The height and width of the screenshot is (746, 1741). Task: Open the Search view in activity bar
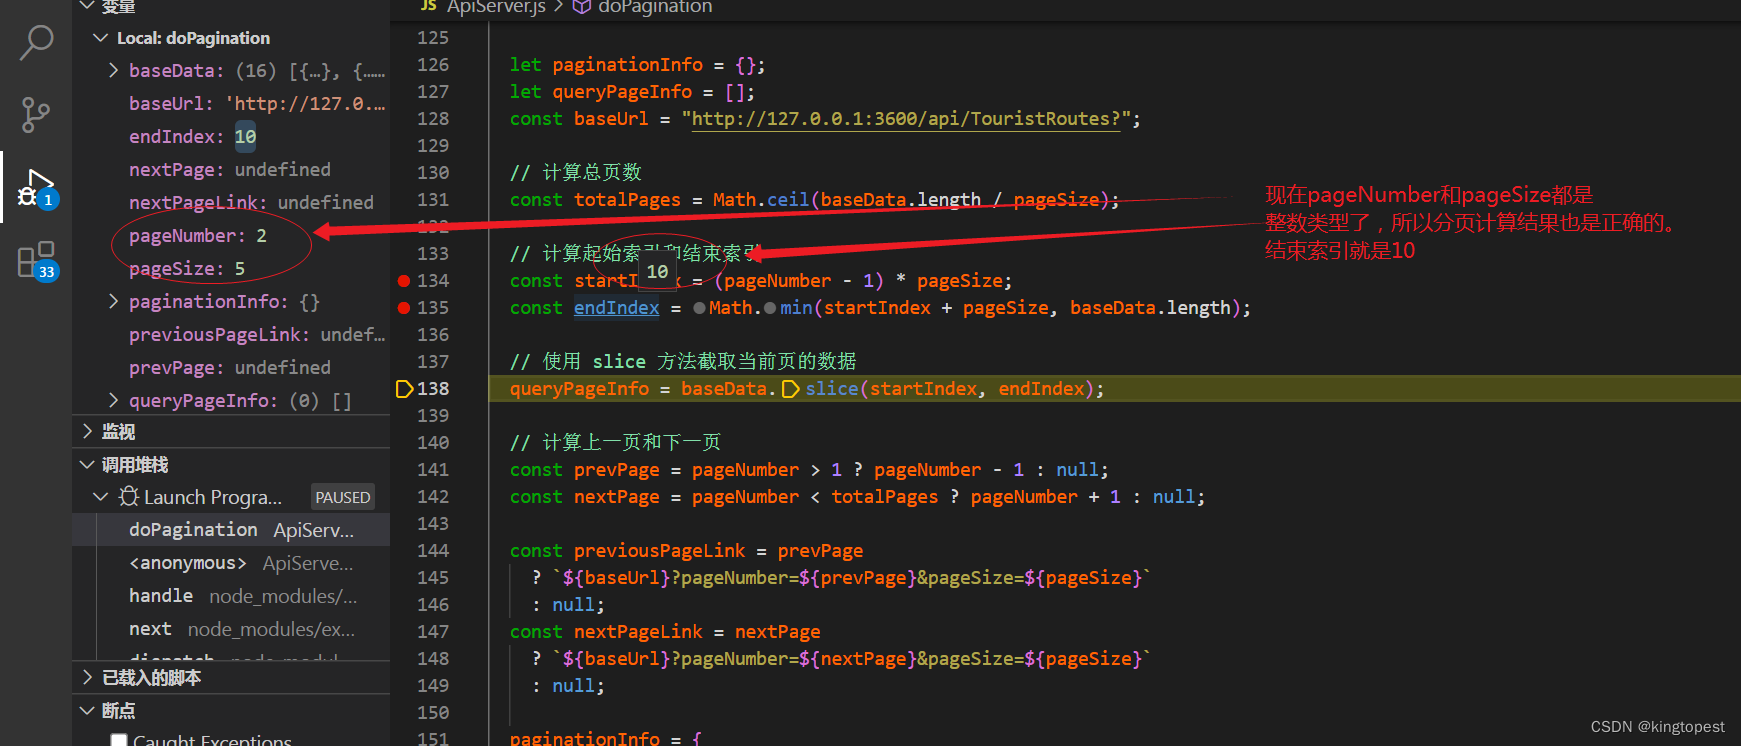pos(36,43)
